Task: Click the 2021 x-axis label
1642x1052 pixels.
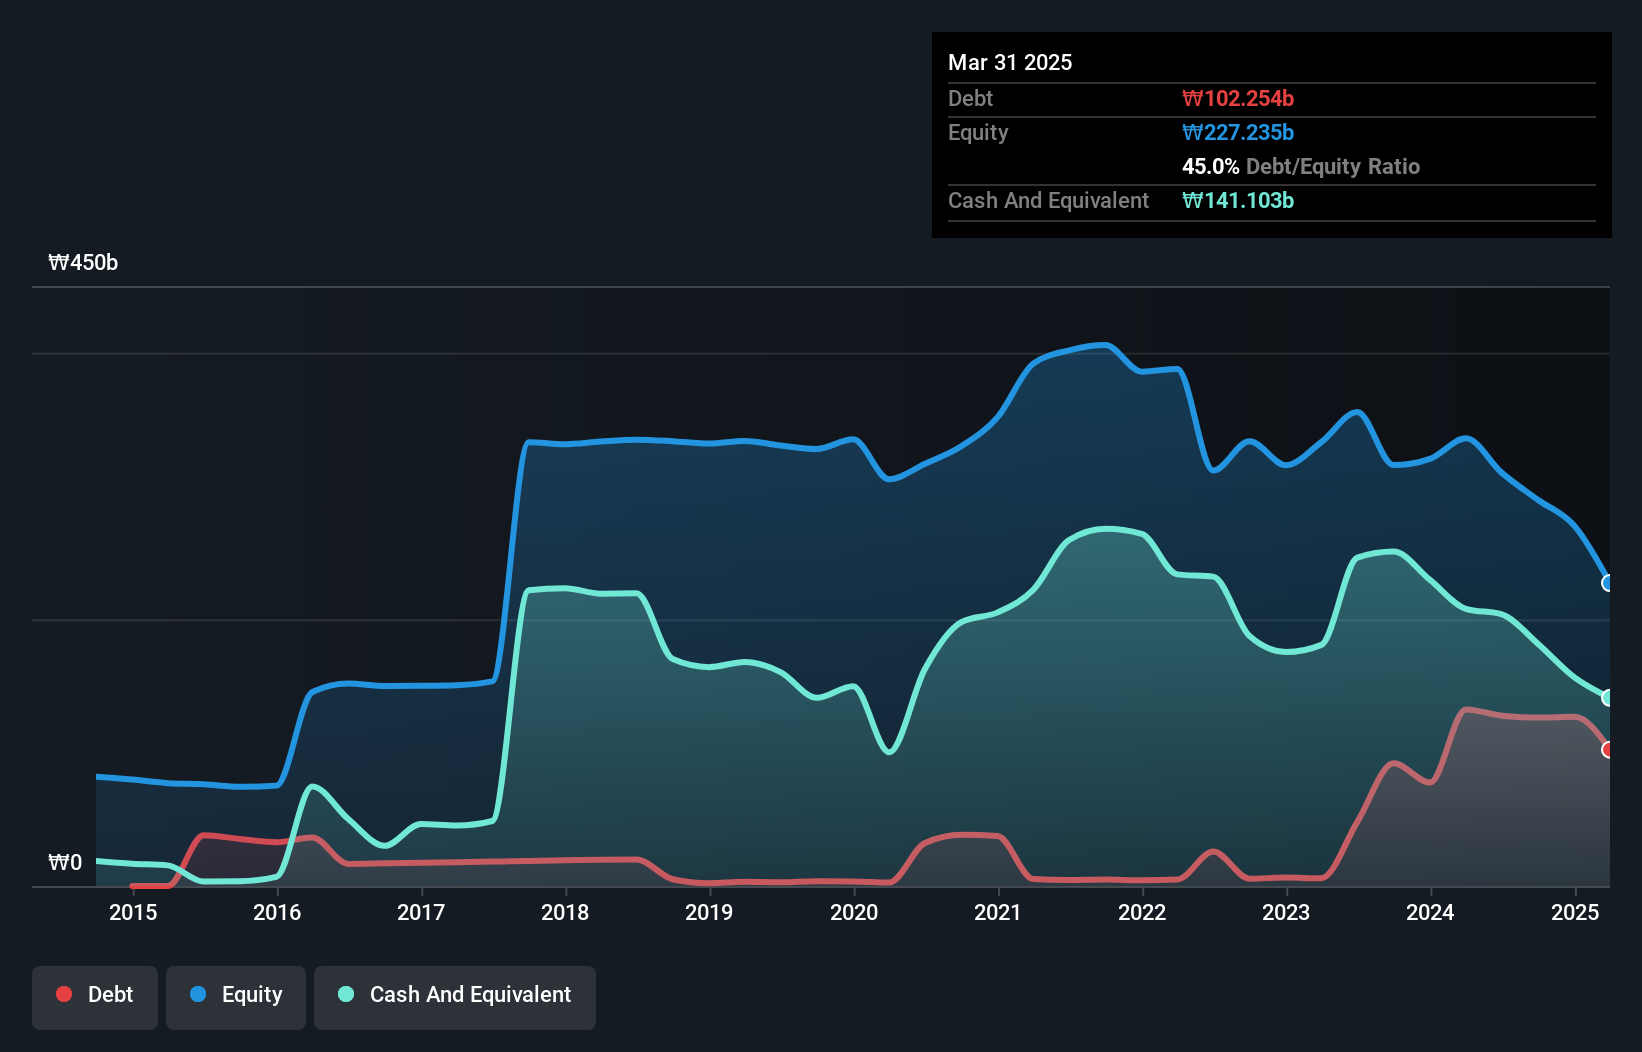Action: 998,912
